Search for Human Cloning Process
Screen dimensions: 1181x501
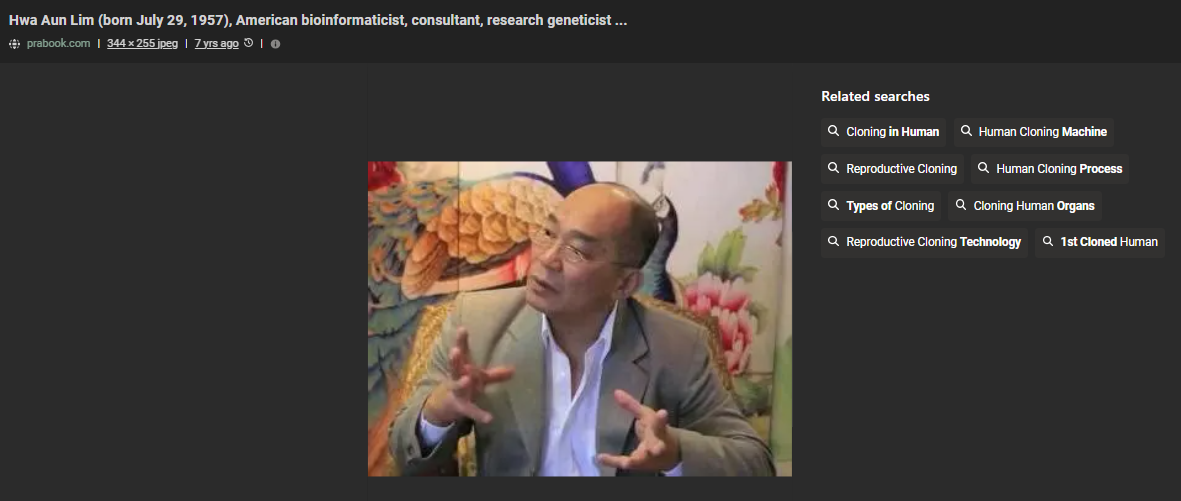(1049, 169)
